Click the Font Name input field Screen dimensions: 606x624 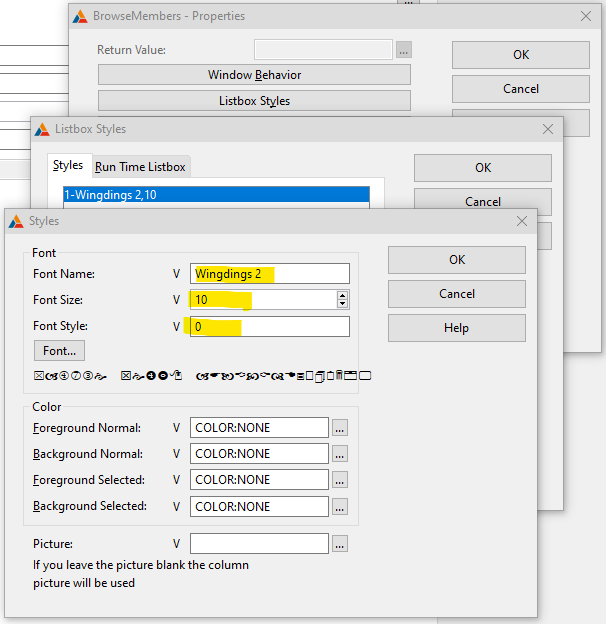coord(270,274)
